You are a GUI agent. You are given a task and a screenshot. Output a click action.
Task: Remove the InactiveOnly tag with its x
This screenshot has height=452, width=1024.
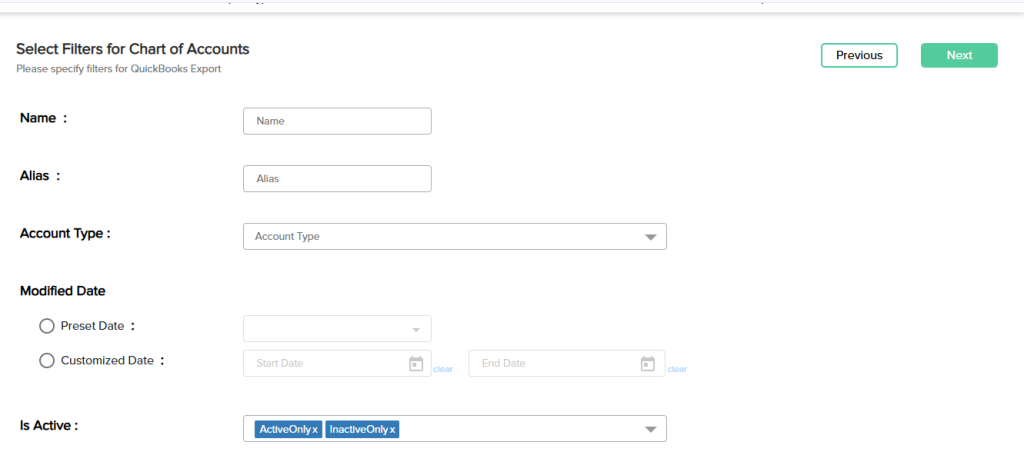(x=392, y=429)
